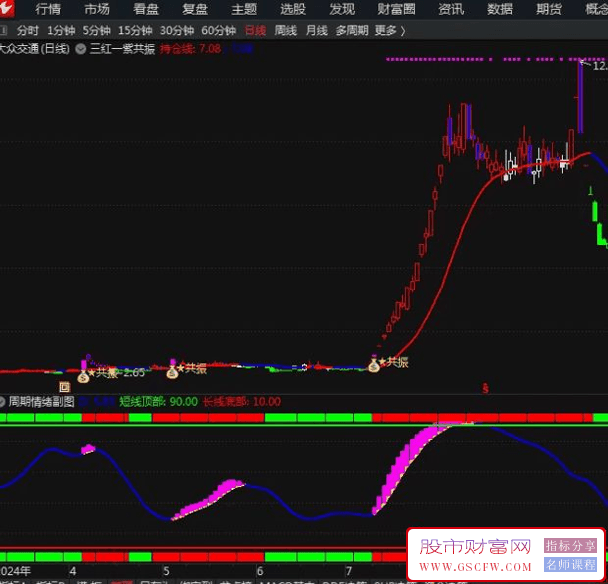Click the green 1 marker above green candles

coord(591,191)
